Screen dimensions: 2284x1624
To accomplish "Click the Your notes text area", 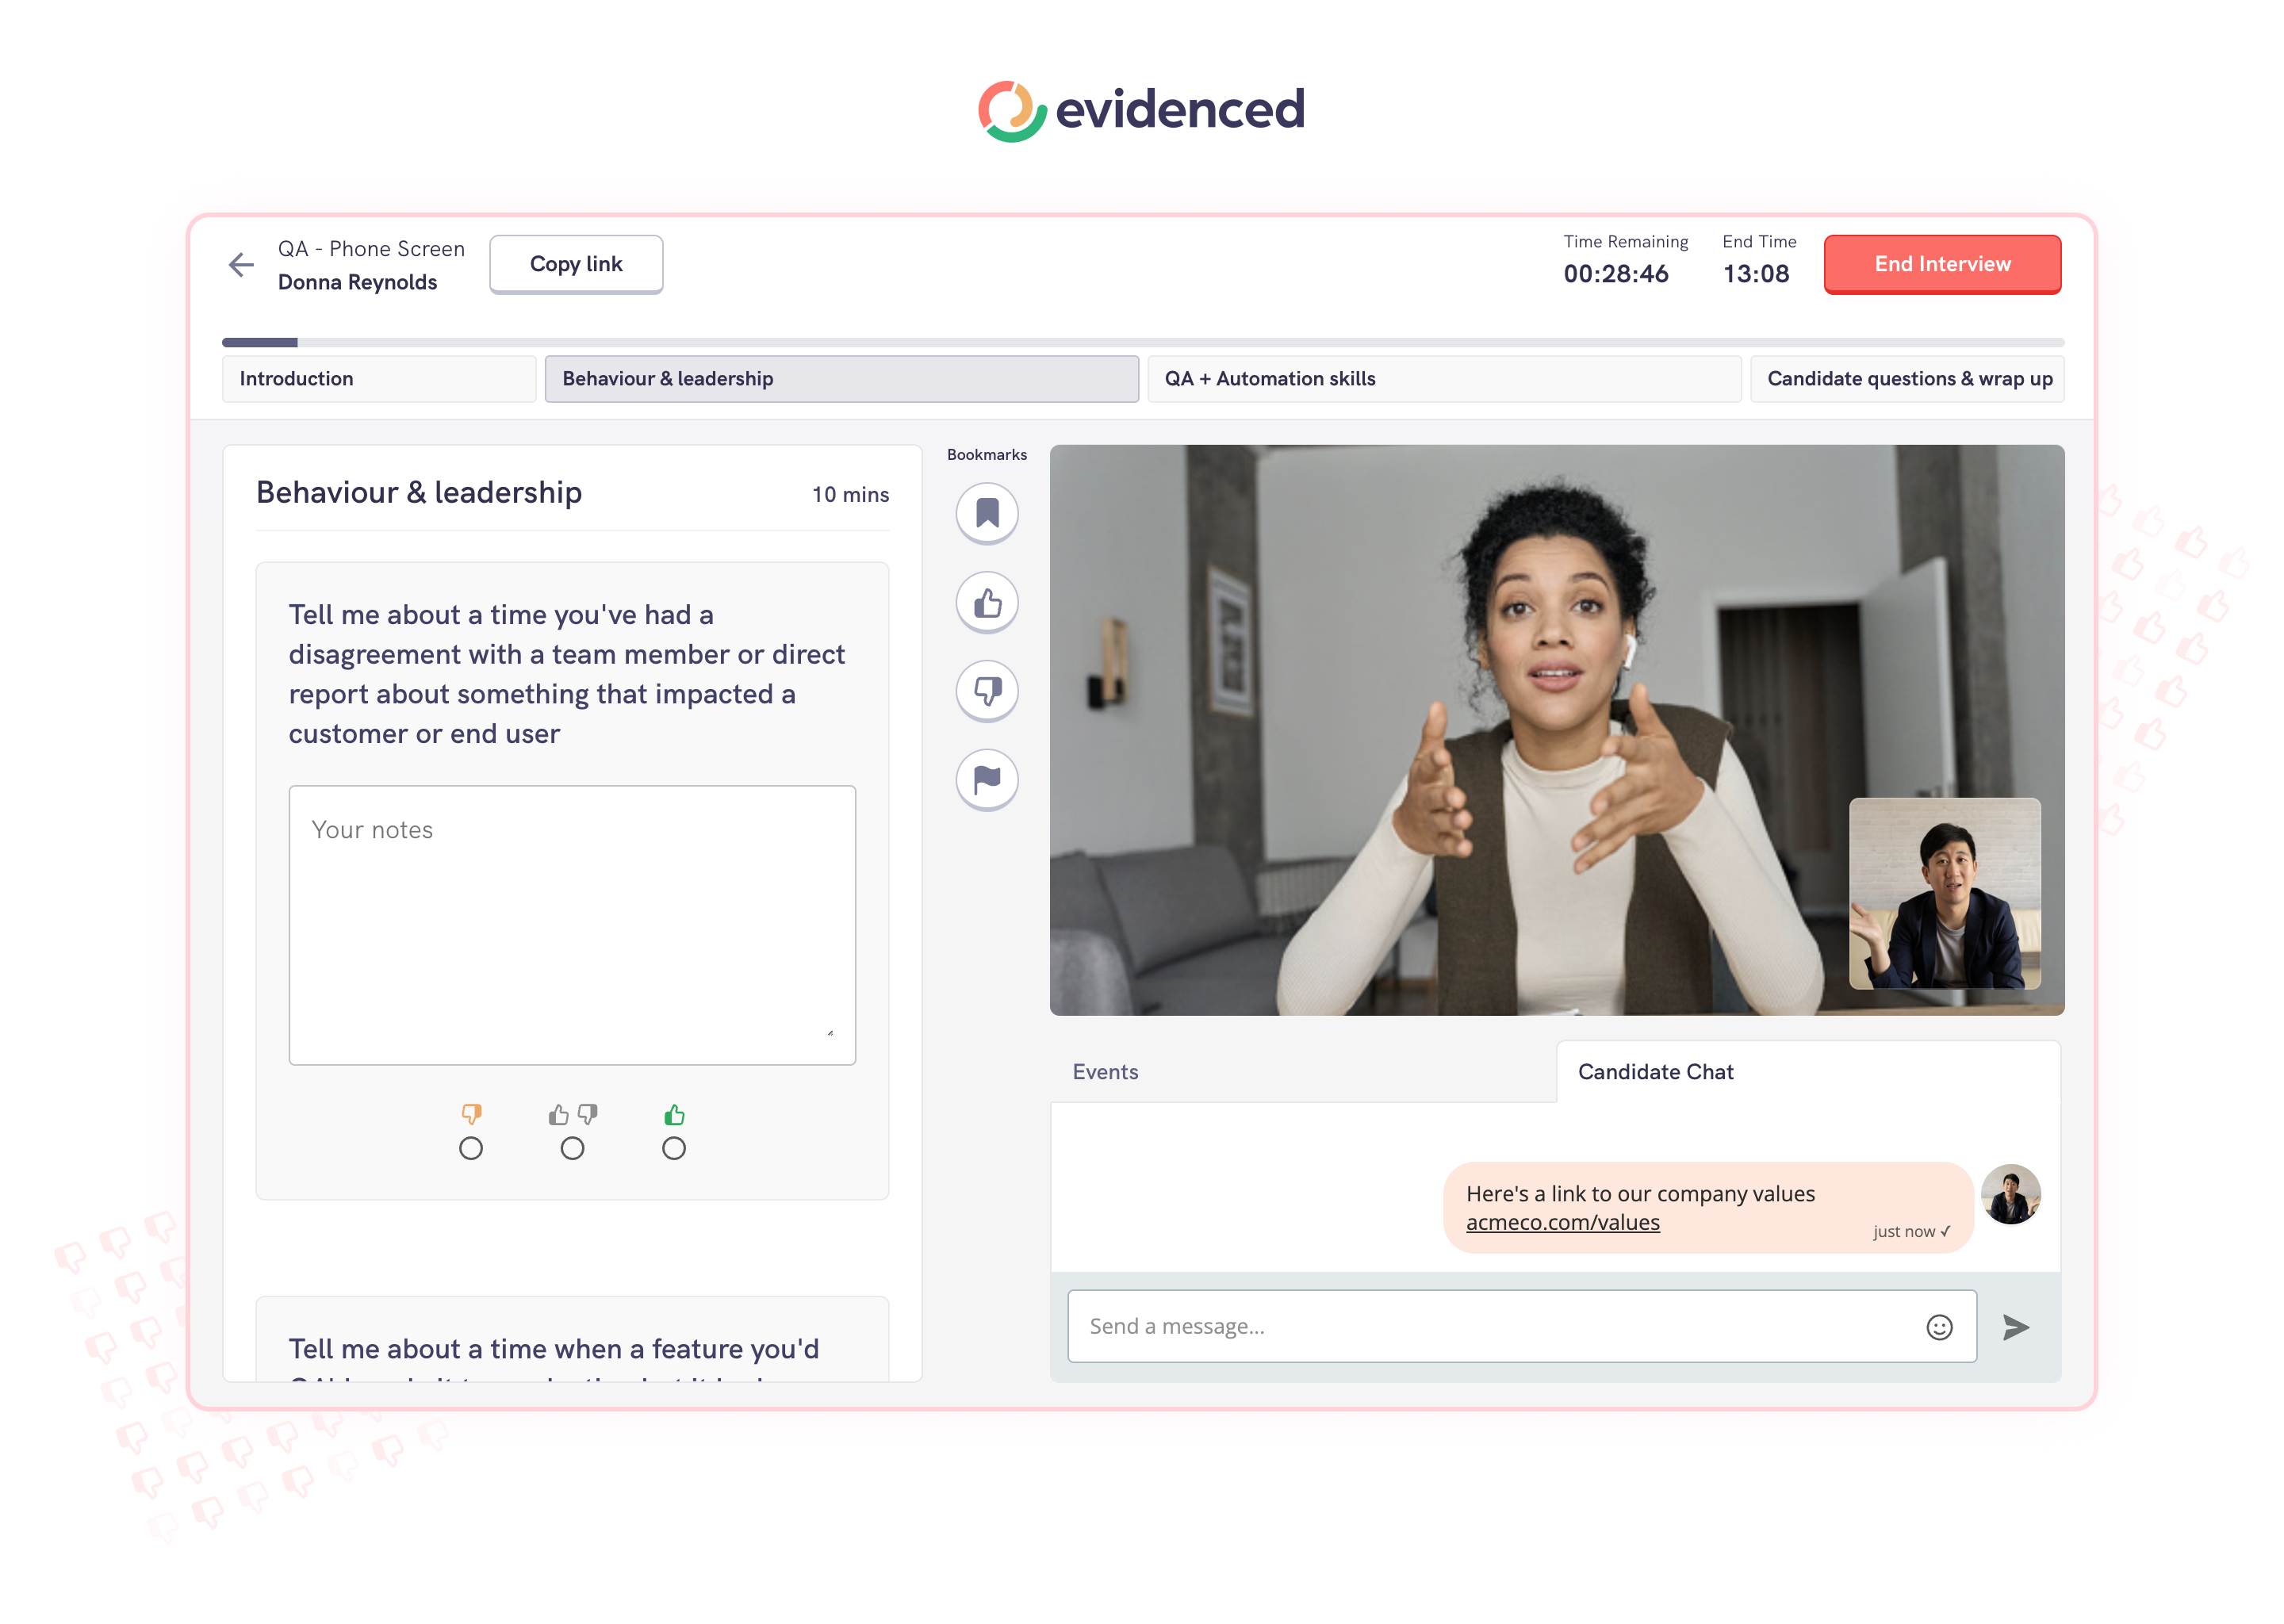I will tap(572, 924).
